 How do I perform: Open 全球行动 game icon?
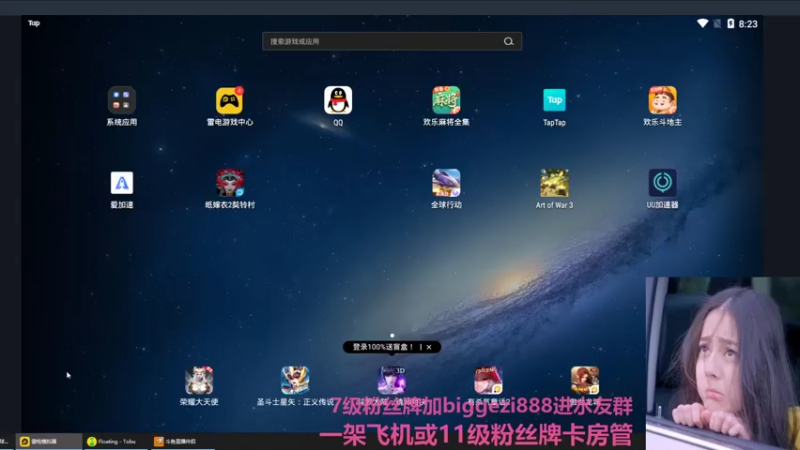446,183
